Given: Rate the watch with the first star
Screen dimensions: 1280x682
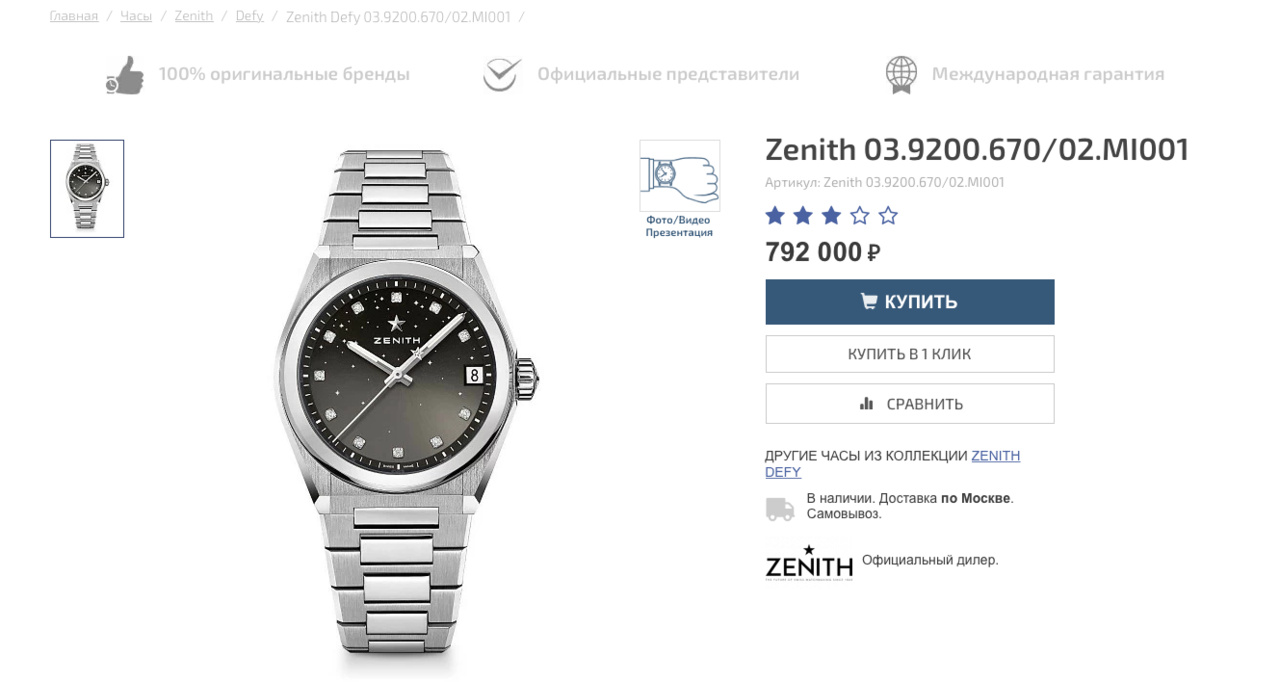Looking at the screenshot, I should 775,216.
